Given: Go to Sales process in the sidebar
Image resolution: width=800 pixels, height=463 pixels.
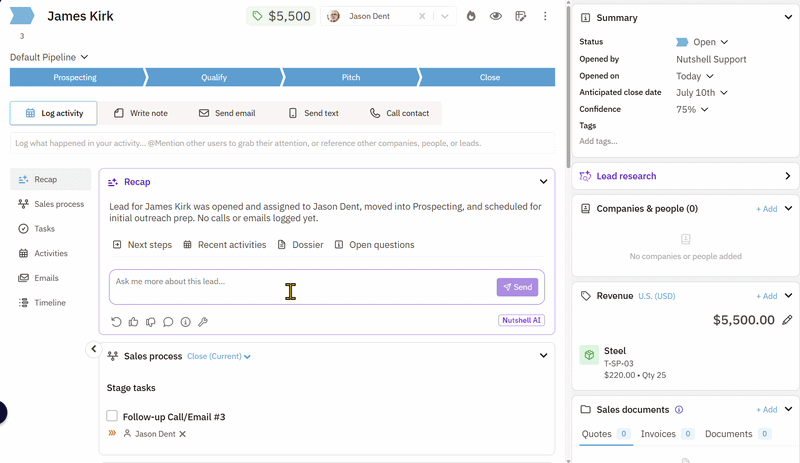Looking at the screenshot, I should pyautogui.click(x=51, y=204).
